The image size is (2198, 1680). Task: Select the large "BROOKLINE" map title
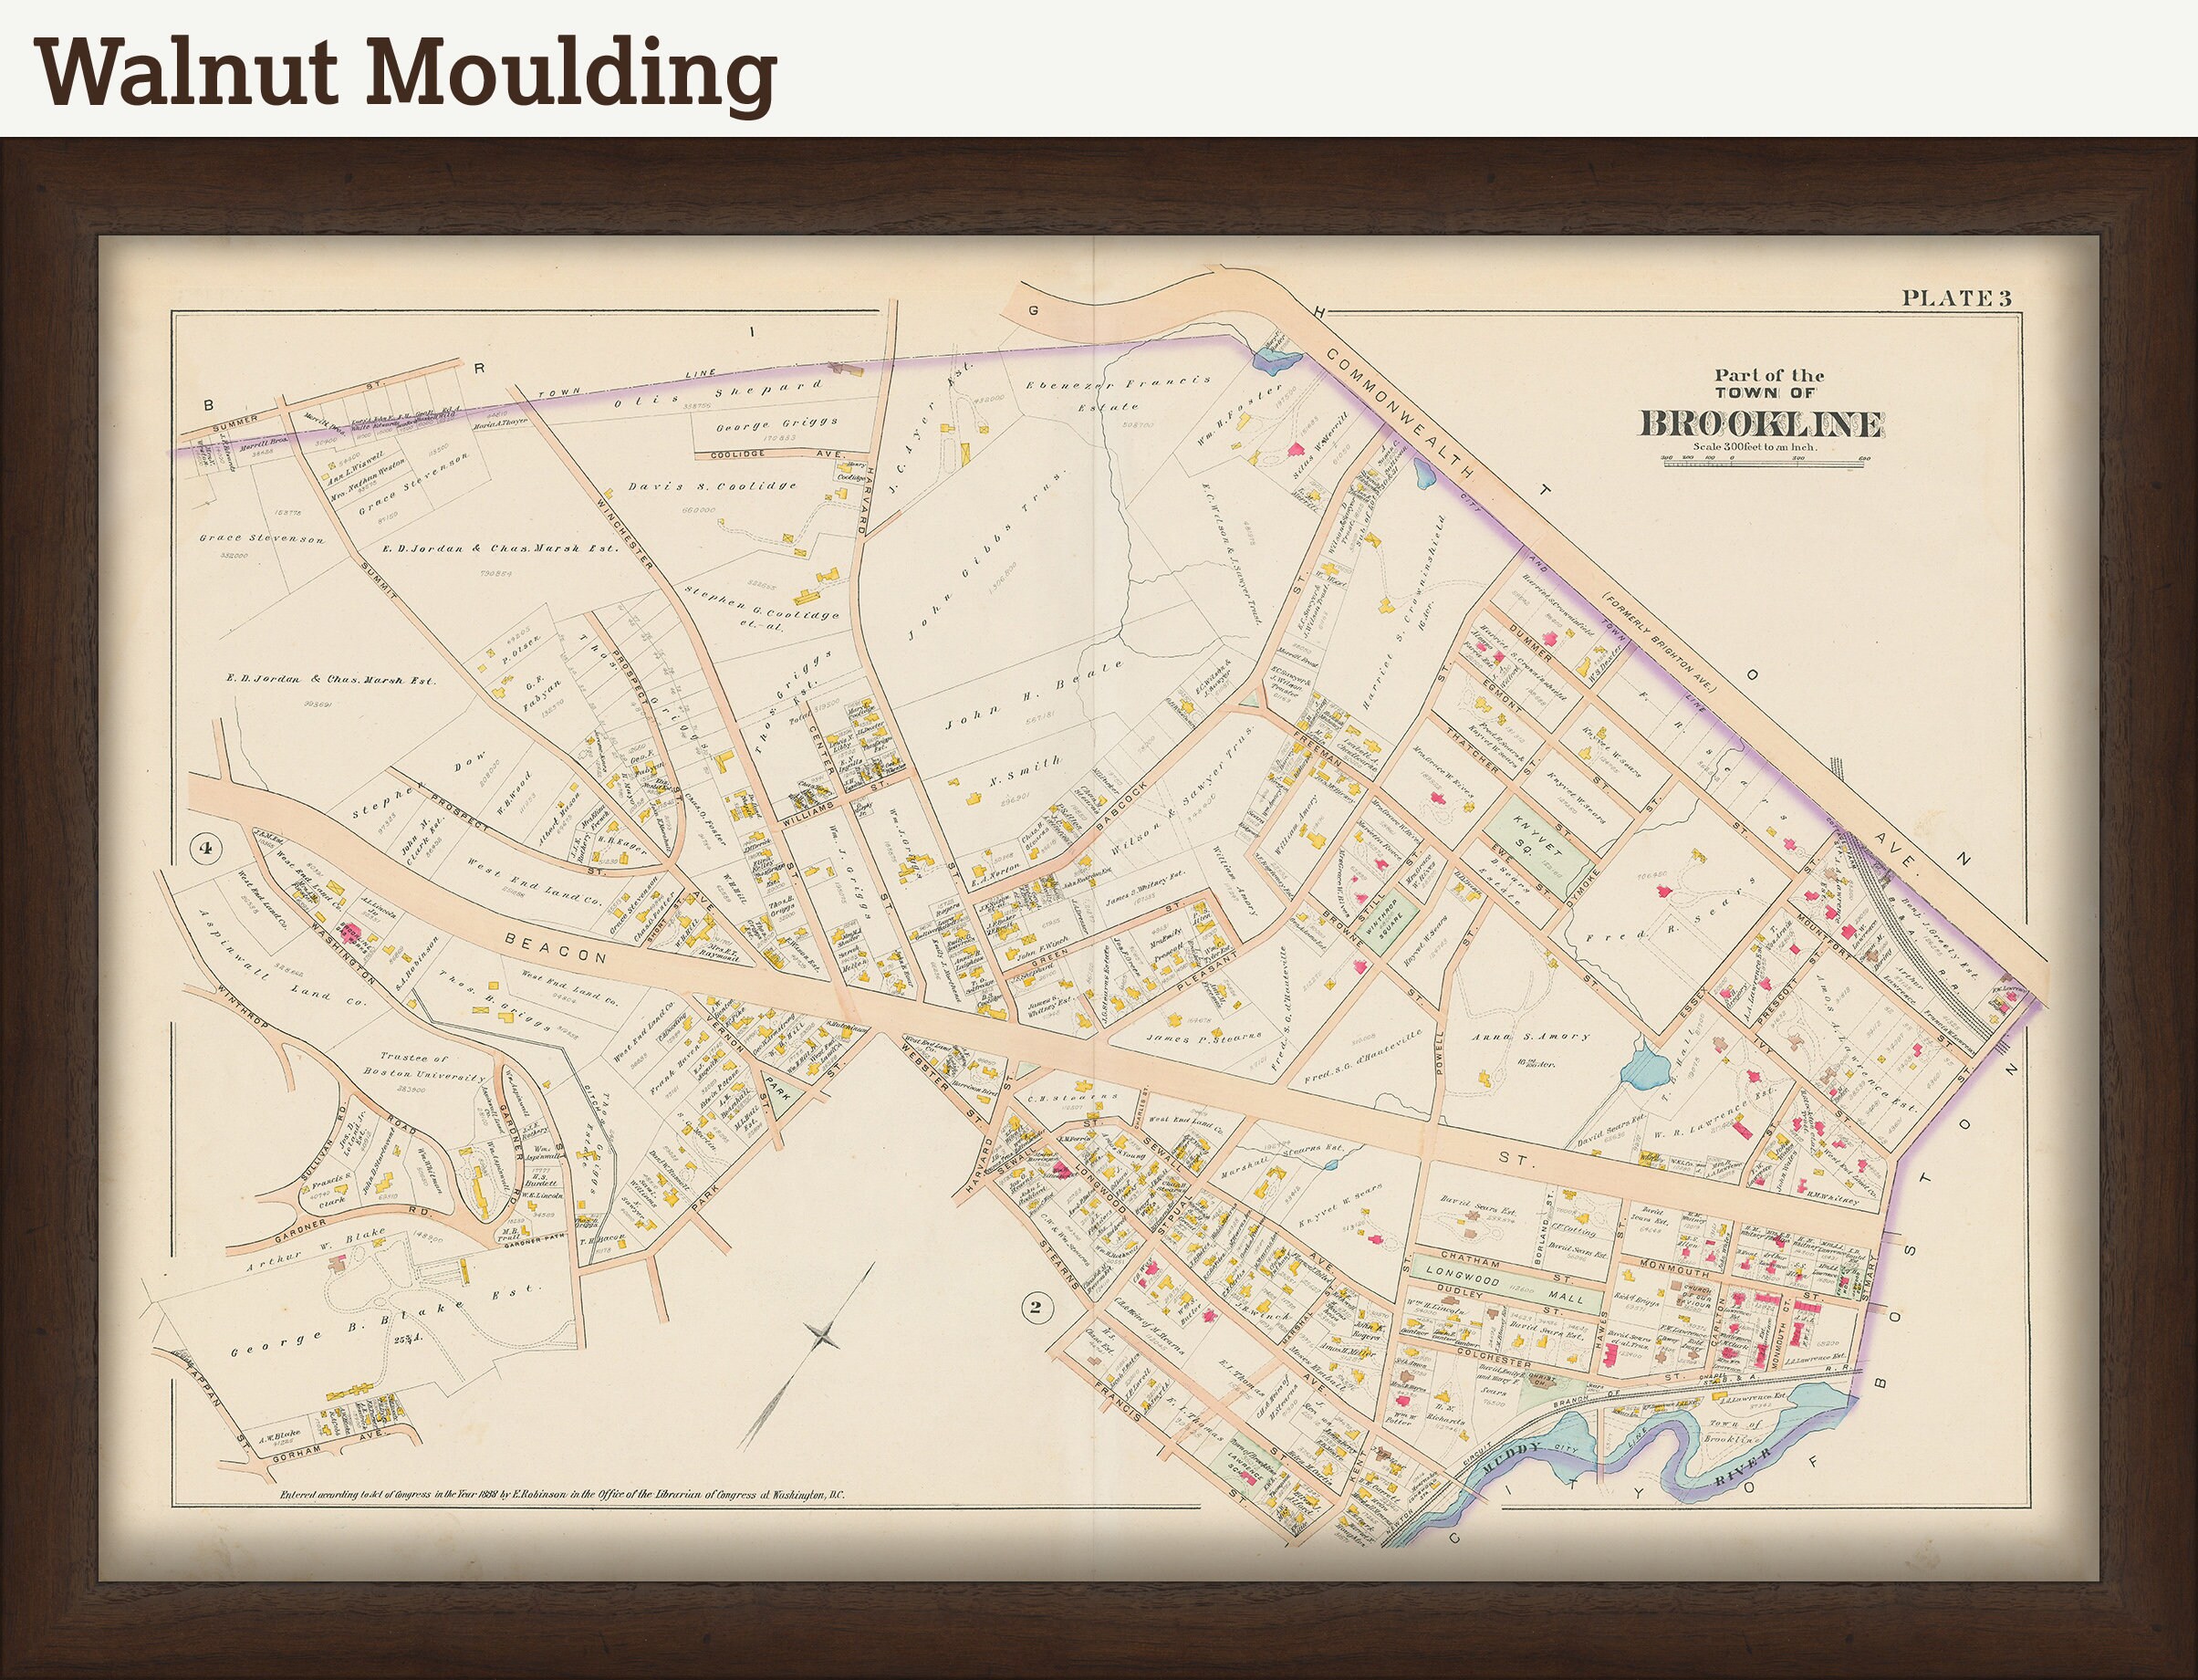(1761, 423)
